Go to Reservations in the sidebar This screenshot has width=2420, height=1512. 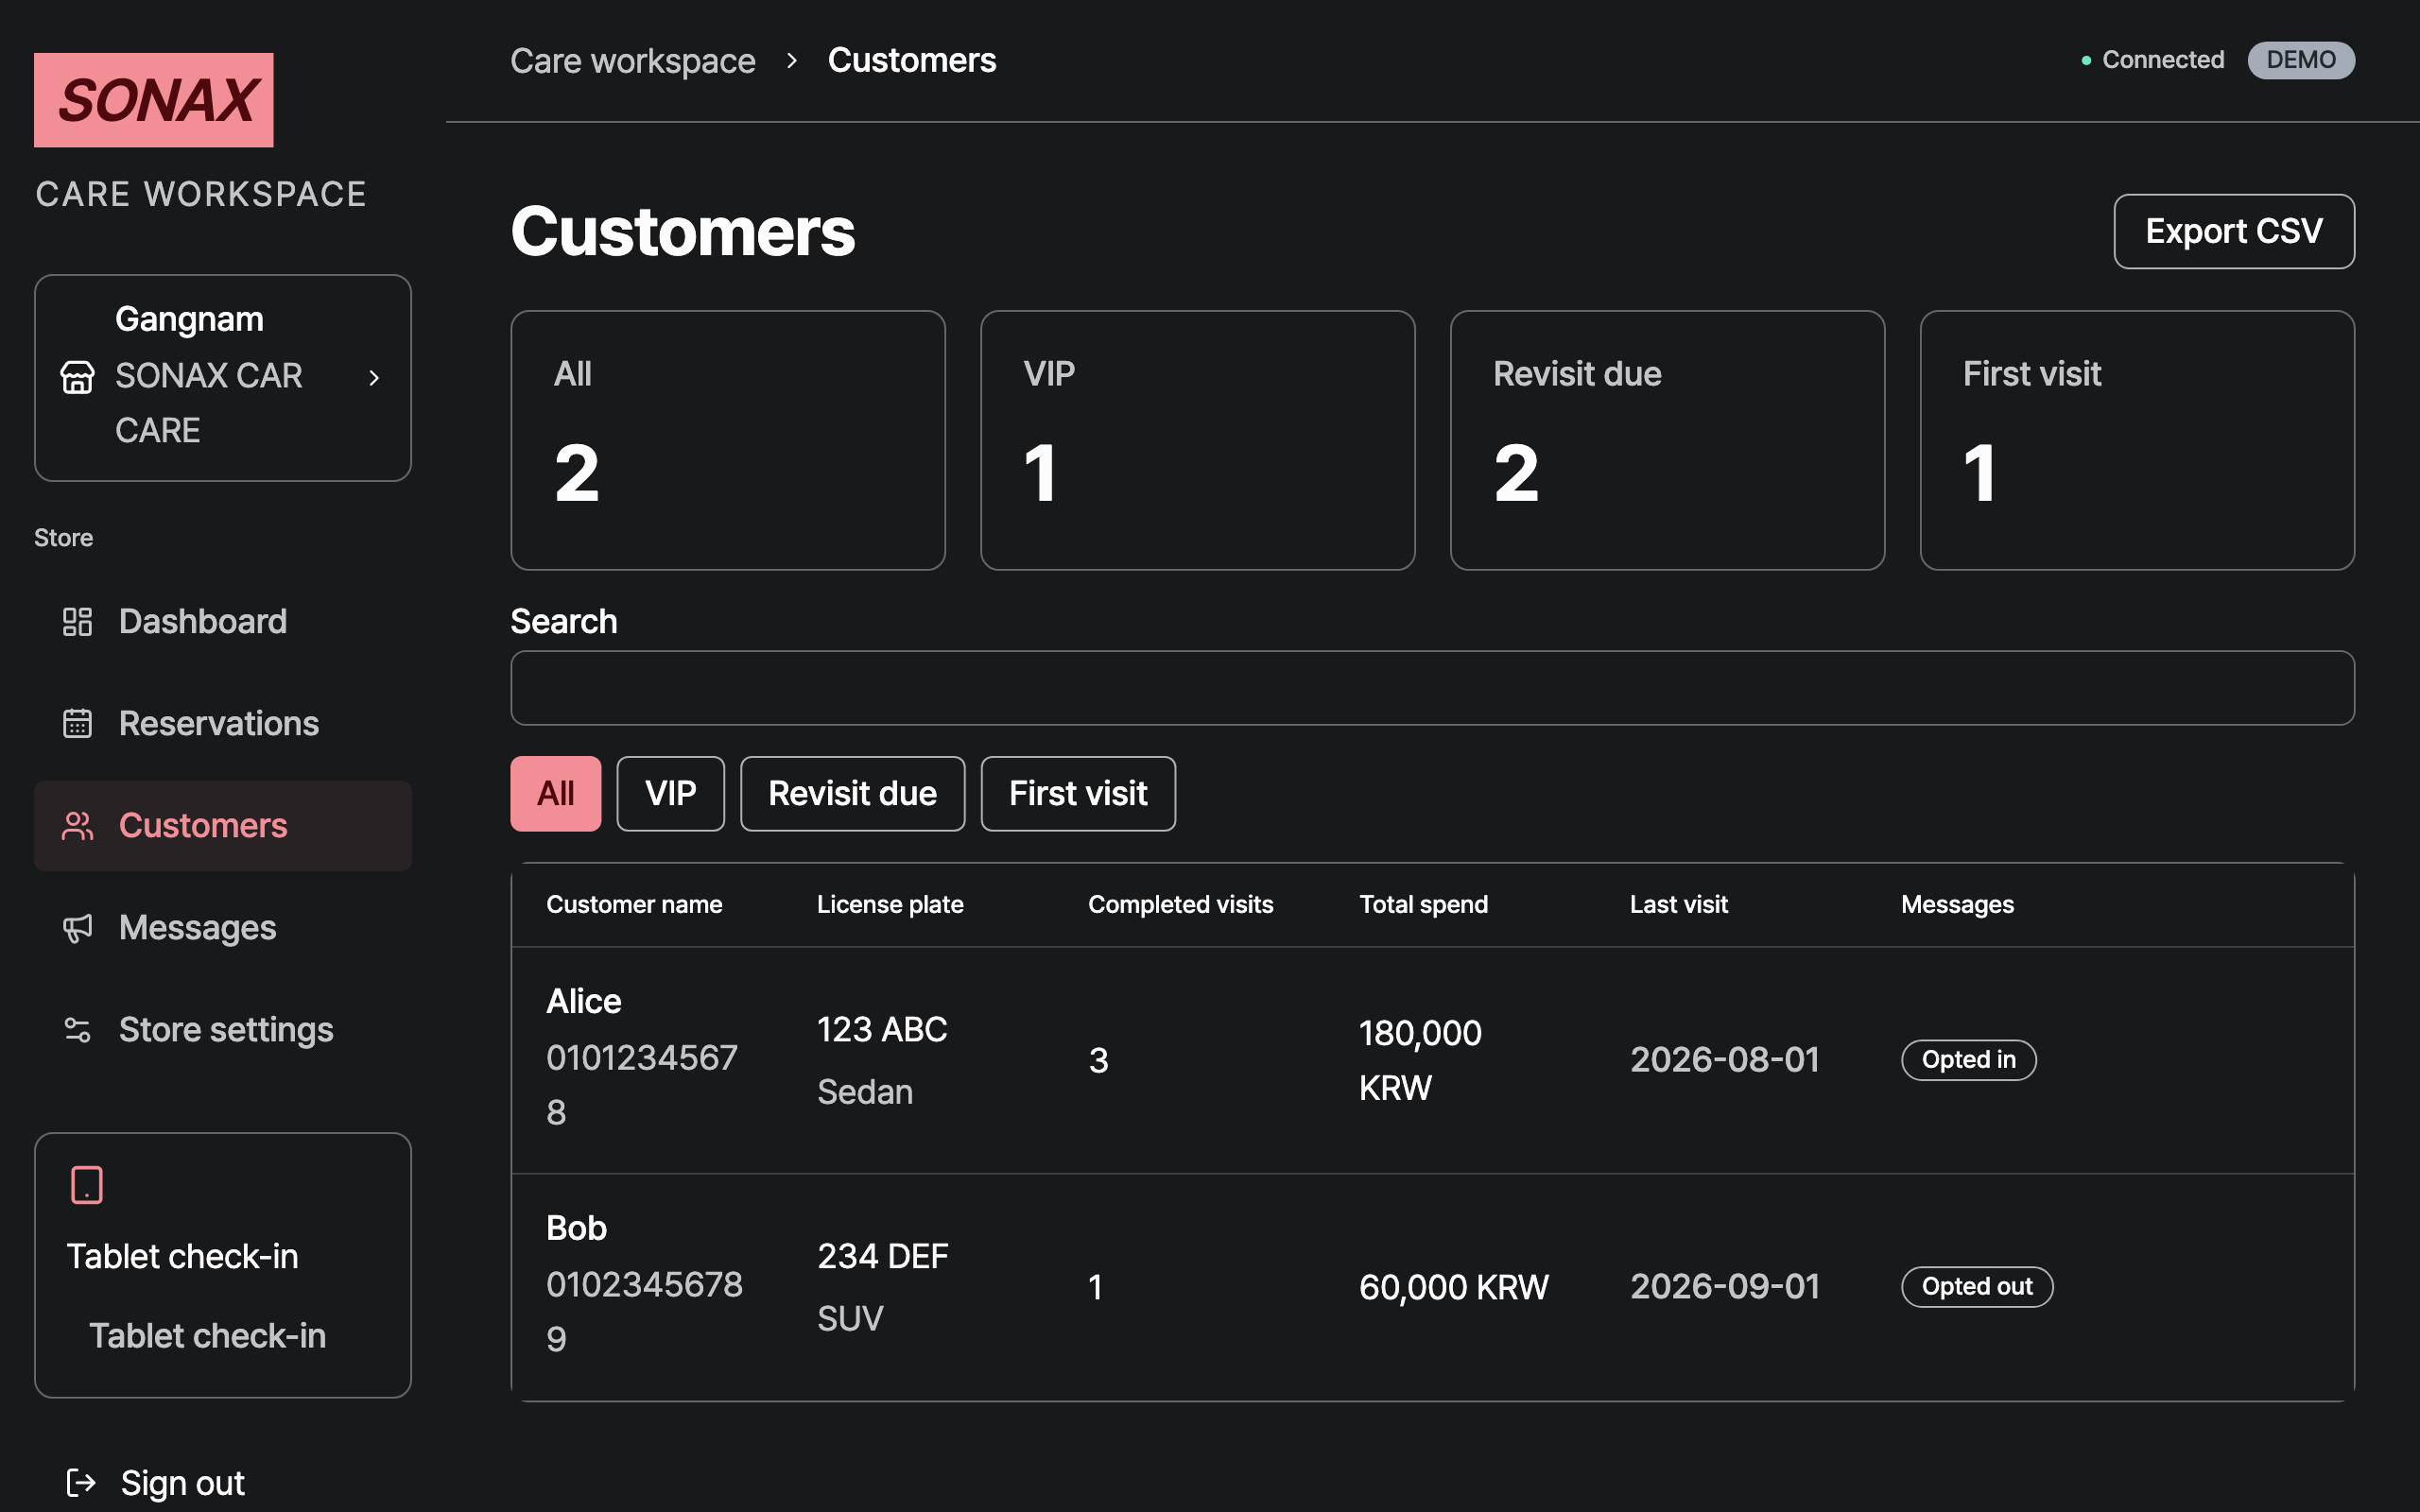coord(223,724)
